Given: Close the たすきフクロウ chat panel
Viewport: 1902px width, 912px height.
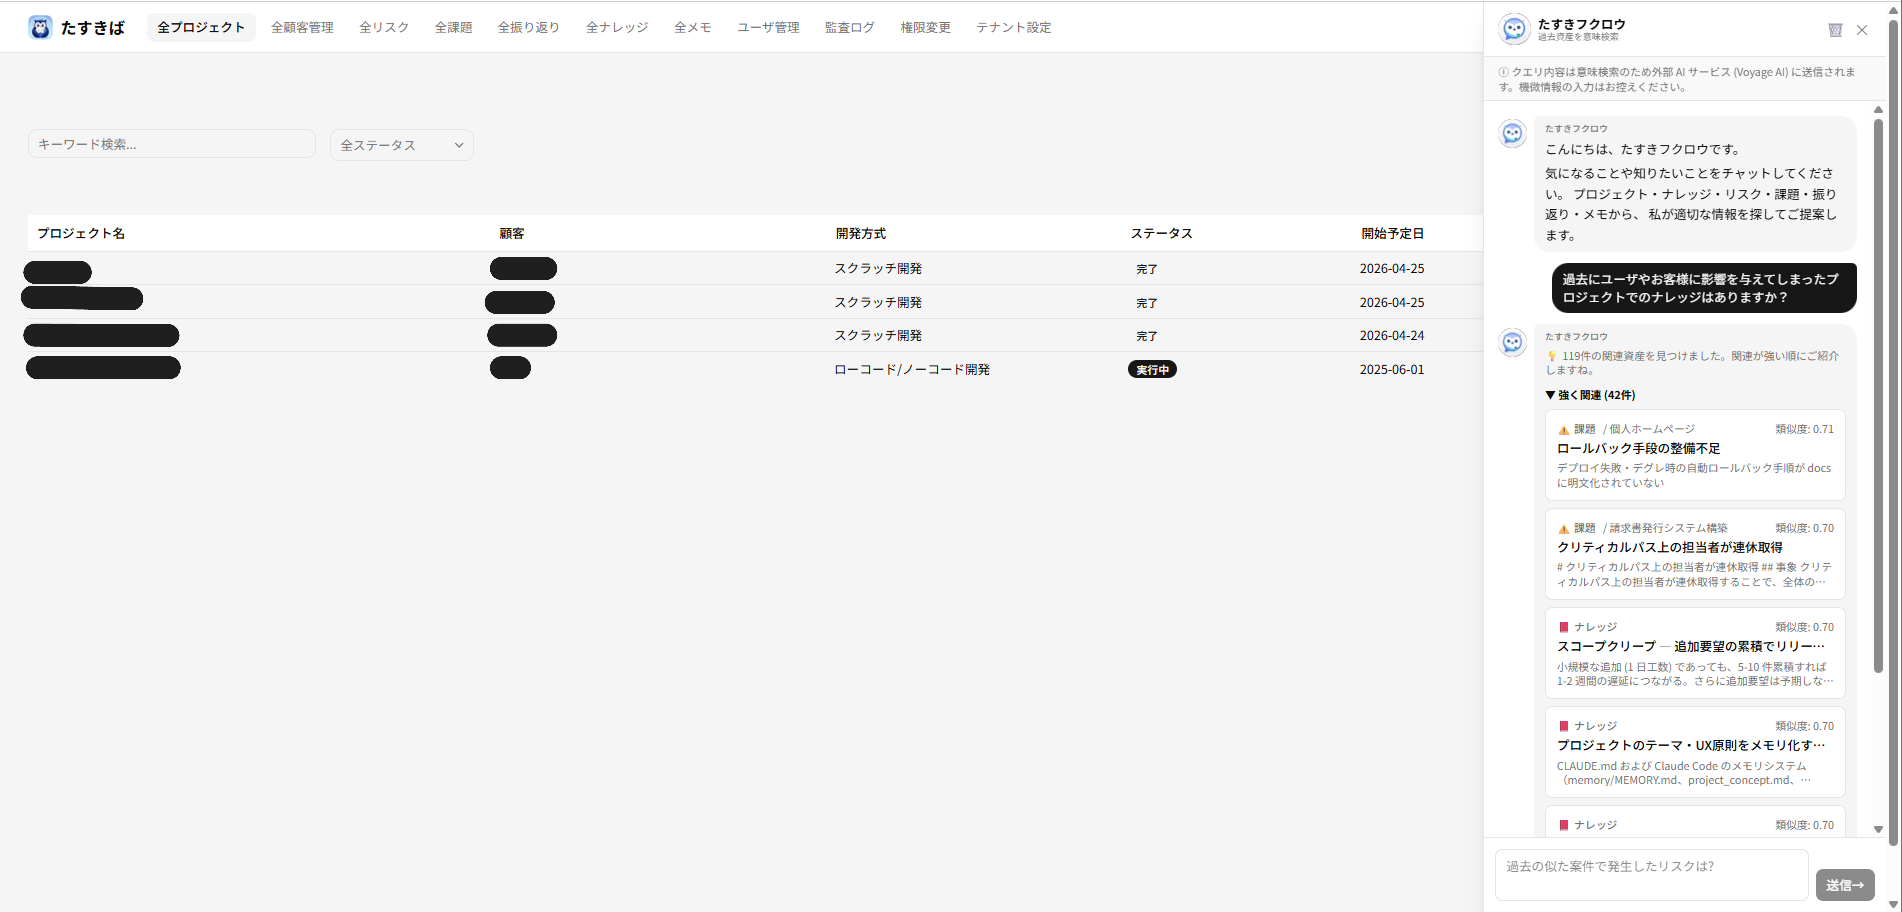Looking at the screenshot, I should click(x=1862, y=30).
